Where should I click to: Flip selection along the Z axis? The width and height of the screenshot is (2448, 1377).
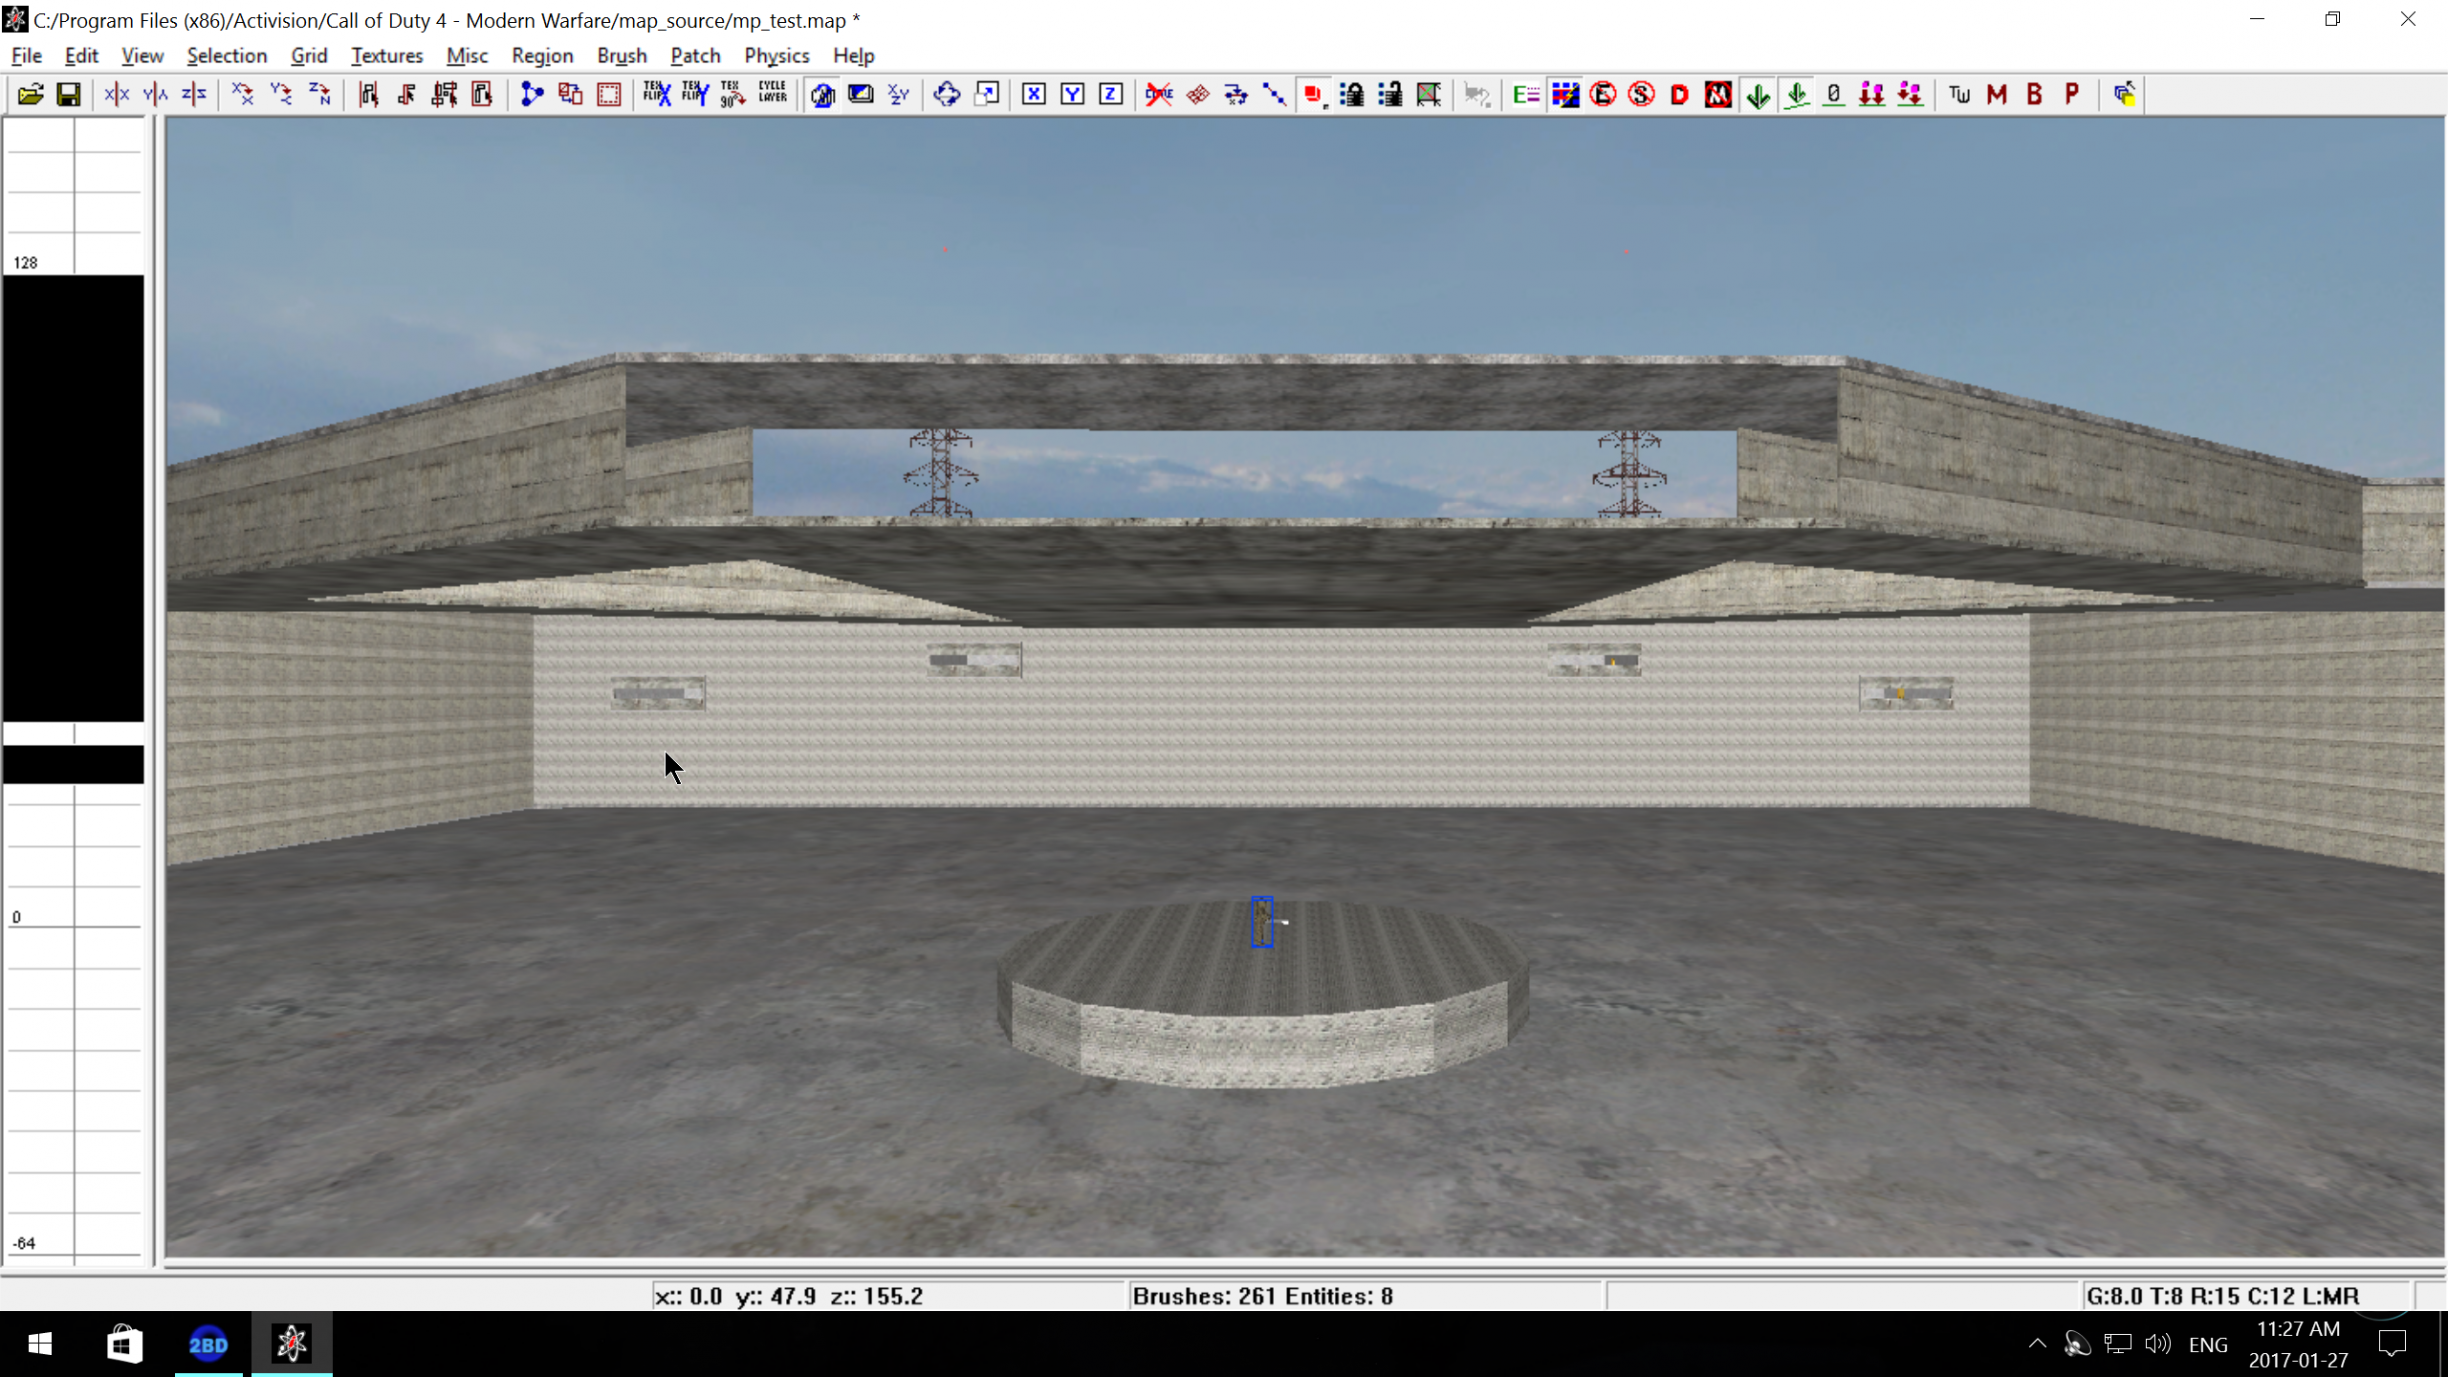[194, 94]
